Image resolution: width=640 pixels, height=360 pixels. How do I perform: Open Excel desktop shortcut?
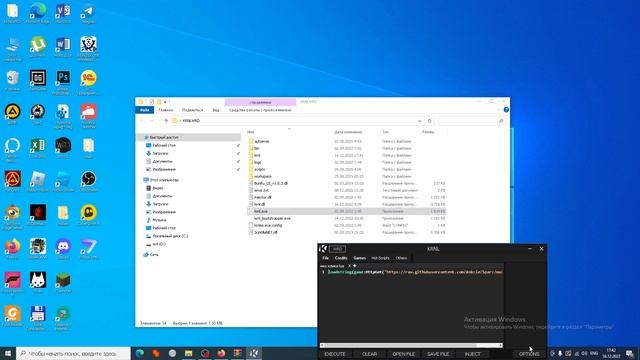point(38,148)
